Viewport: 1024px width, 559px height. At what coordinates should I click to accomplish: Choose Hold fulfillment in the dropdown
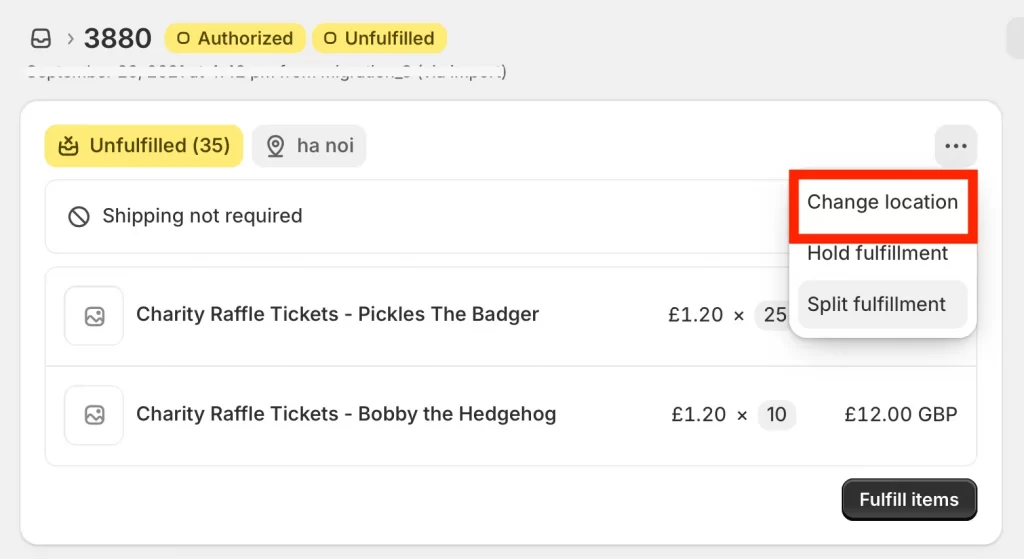pyautogui.click(x=877, y=253)
